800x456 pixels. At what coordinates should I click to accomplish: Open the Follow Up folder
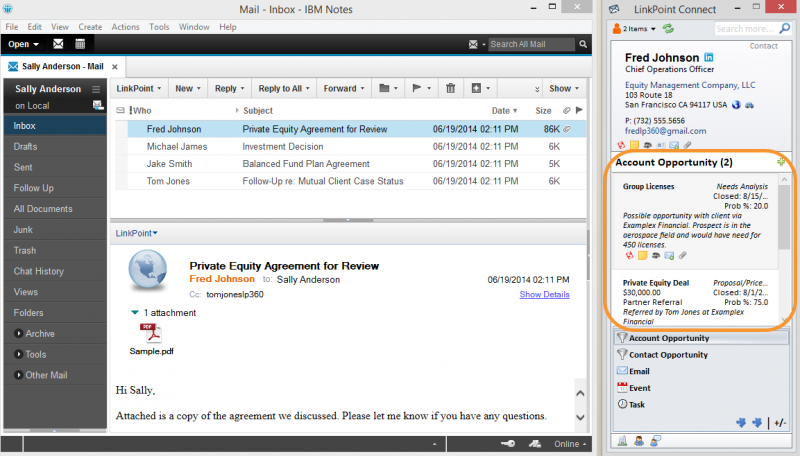(x=55, y=188)
